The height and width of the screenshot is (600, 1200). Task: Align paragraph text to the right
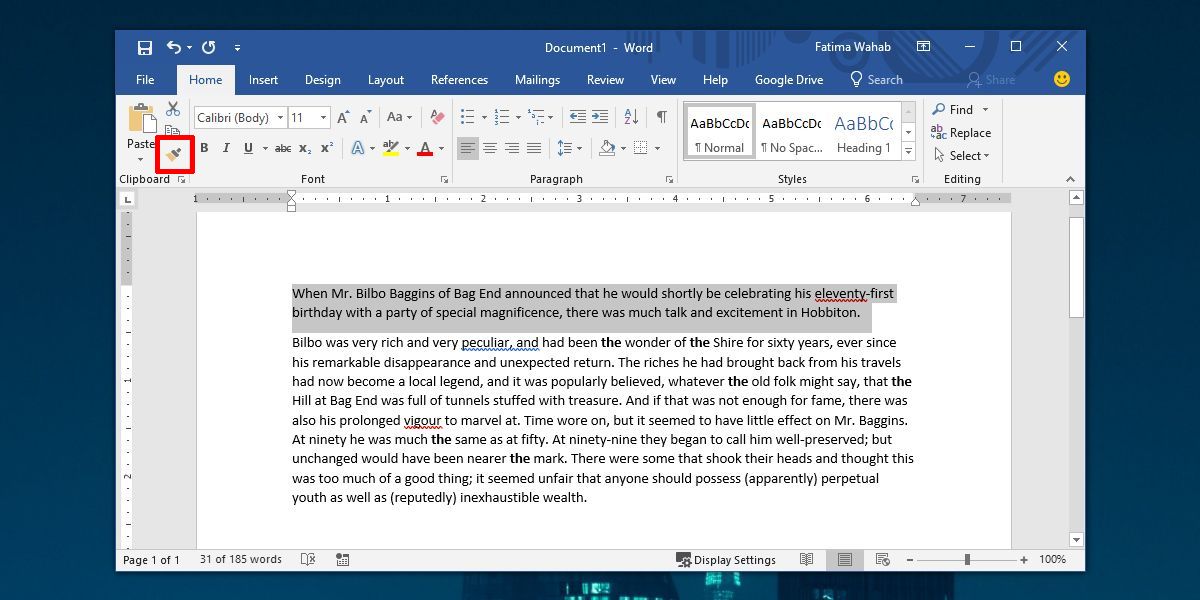point(512,148)
